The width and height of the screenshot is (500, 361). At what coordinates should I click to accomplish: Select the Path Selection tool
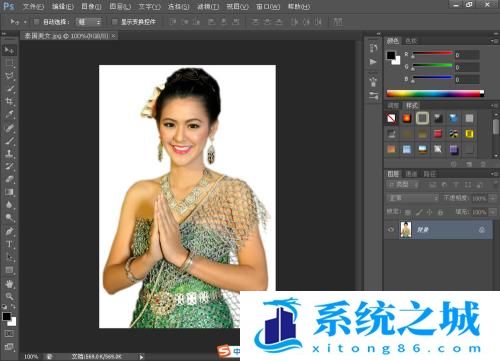coord(9,257)
